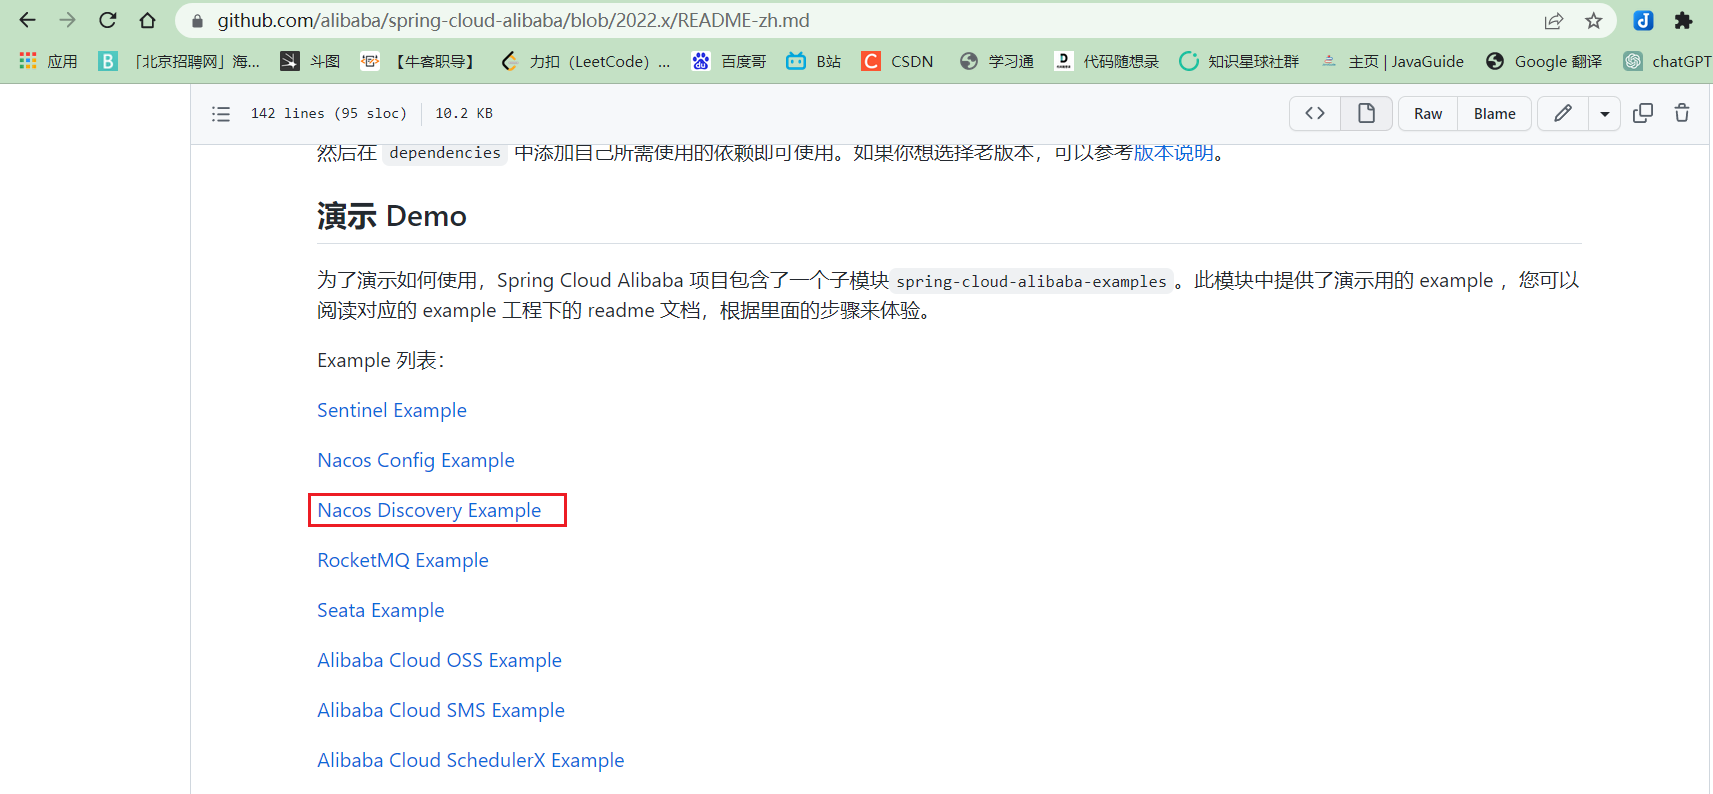Click the 10.2 KB file size
This screenshot has height=794, width=1713.
pyautogui.click(x=464, y=114)
